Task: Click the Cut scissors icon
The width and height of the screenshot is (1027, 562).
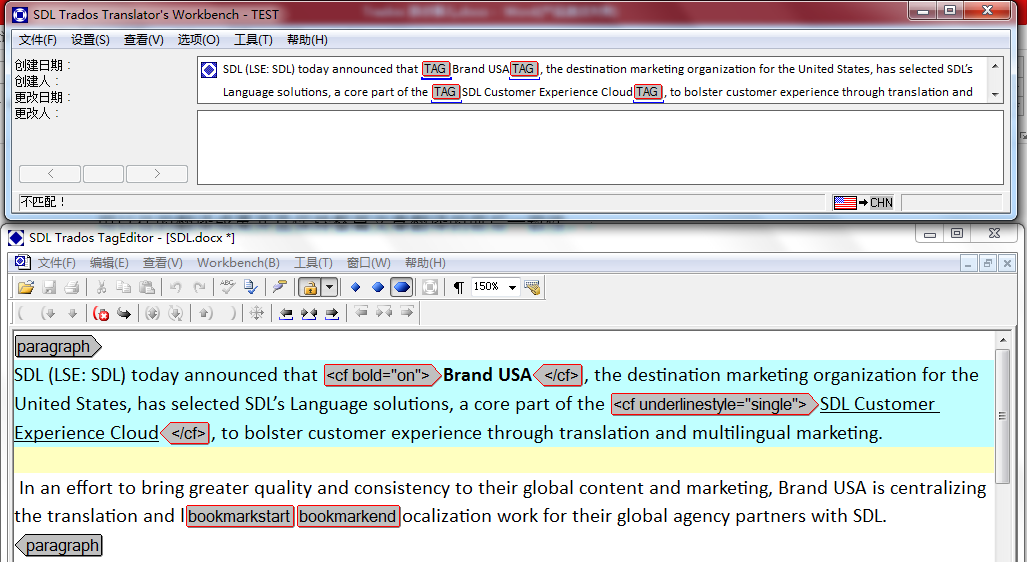Action: [101, 287]
